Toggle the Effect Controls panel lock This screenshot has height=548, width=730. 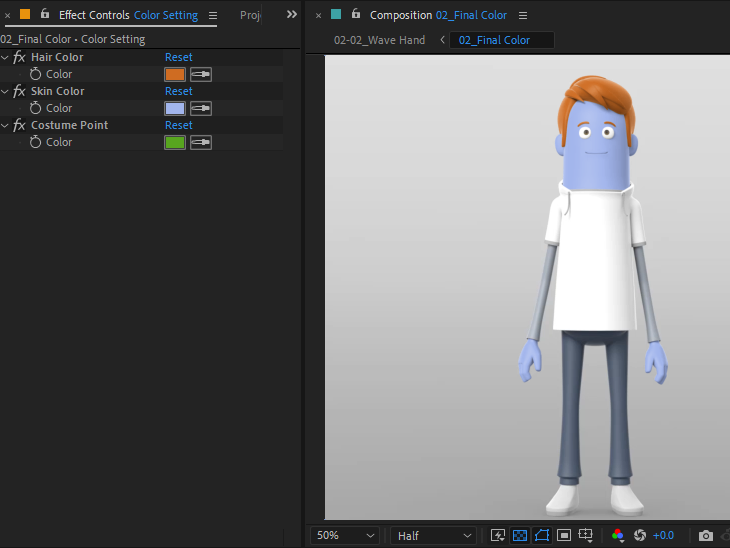coord(45,14)
